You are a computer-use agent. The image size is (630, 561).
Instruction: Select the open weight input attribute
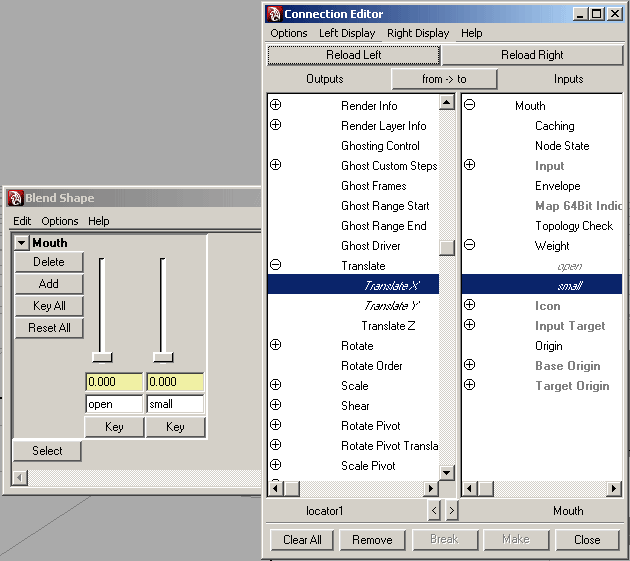569,266
